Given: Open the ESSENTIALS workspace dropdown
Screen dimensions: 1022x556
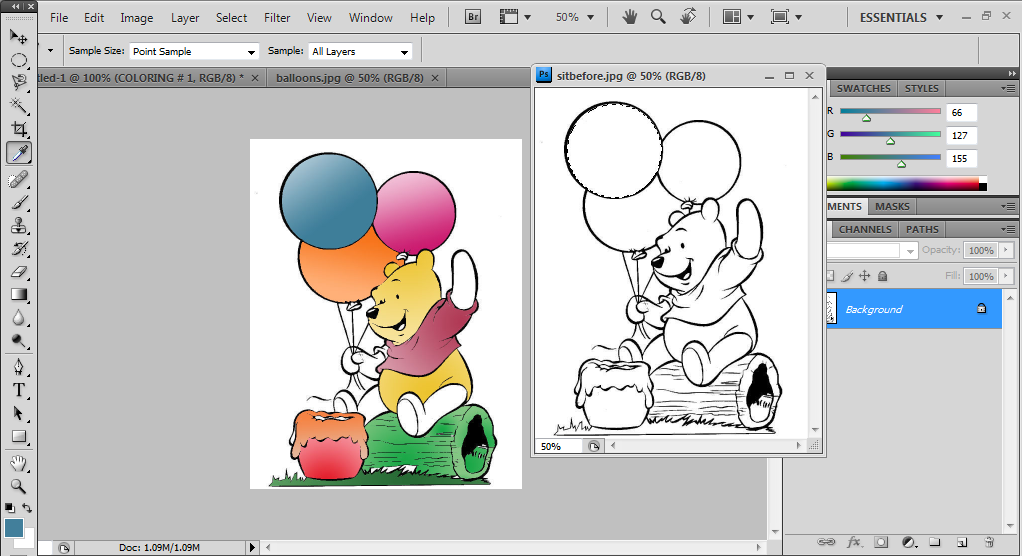Looking at the screenshot, I should coord(901,18).
